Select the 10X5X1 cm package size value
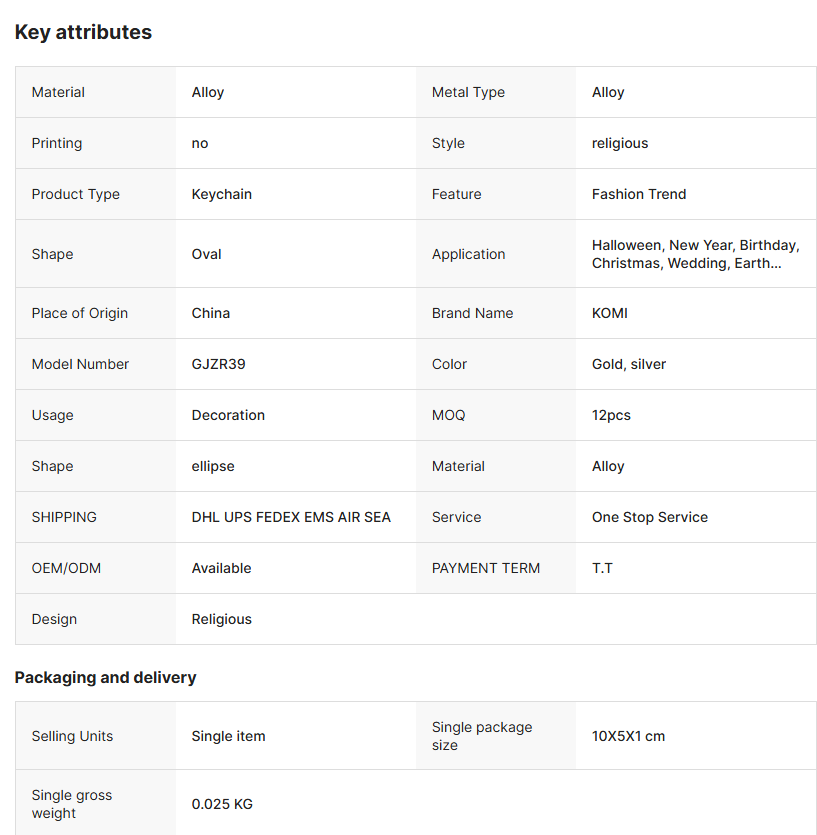This screenshot has height=835, width=817. click(628, 736)
